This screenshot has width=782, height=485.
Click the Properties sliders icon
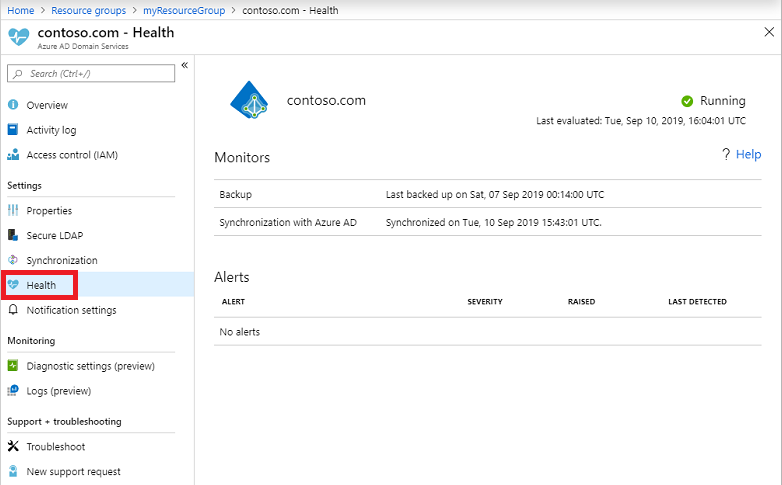click(13, 211)
